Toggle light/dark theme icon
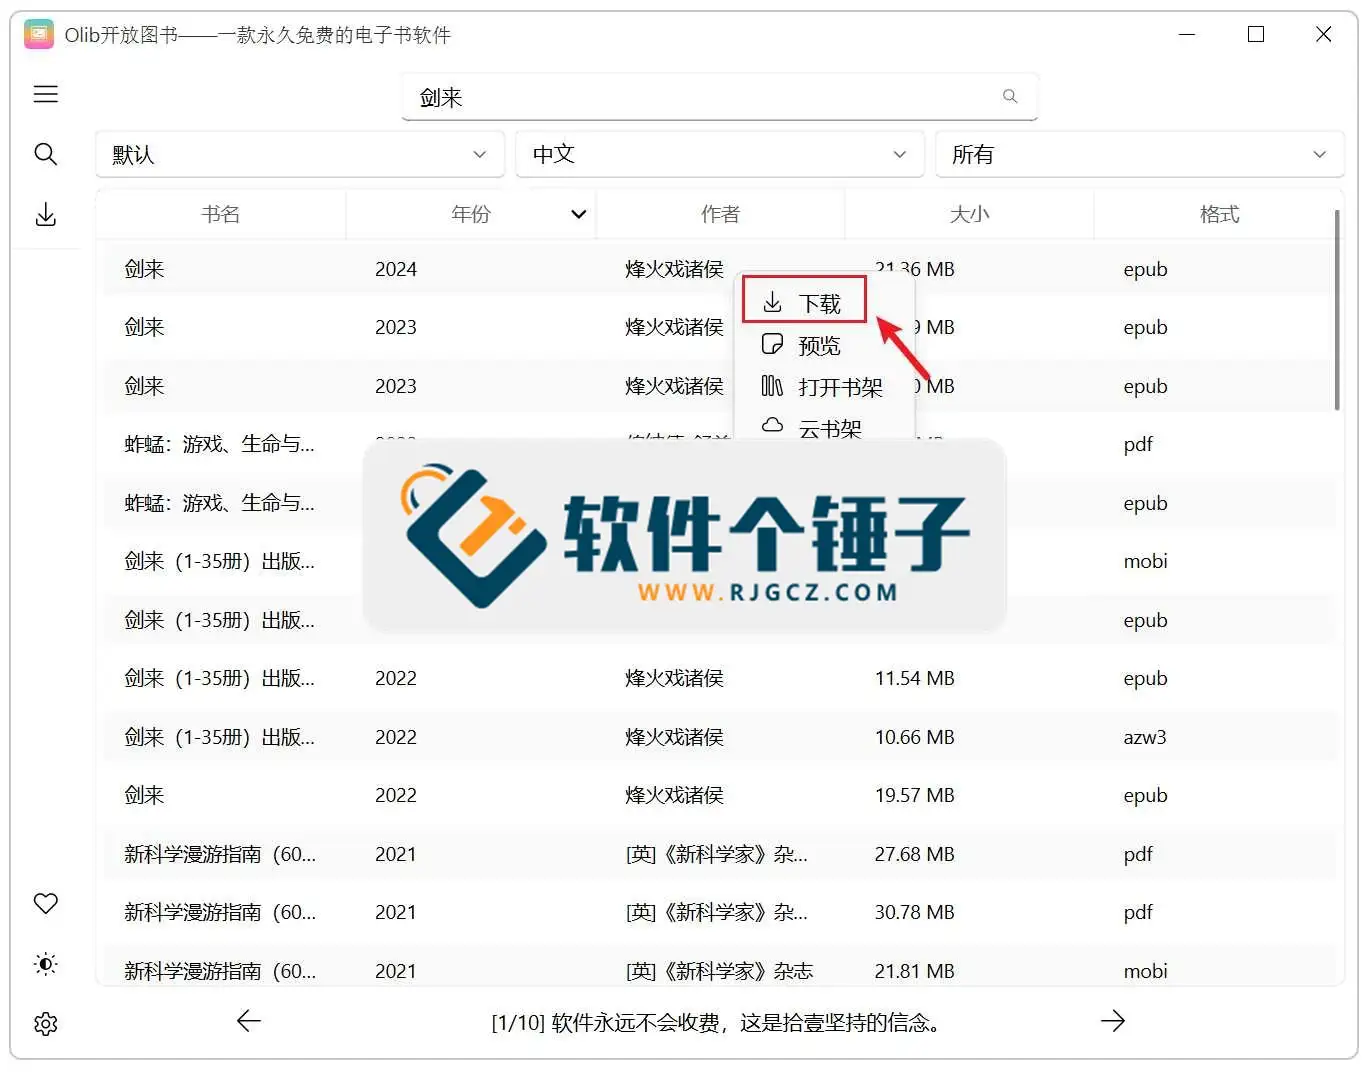This screenshot has width=1369, height=1073. [x=46, y=964]
